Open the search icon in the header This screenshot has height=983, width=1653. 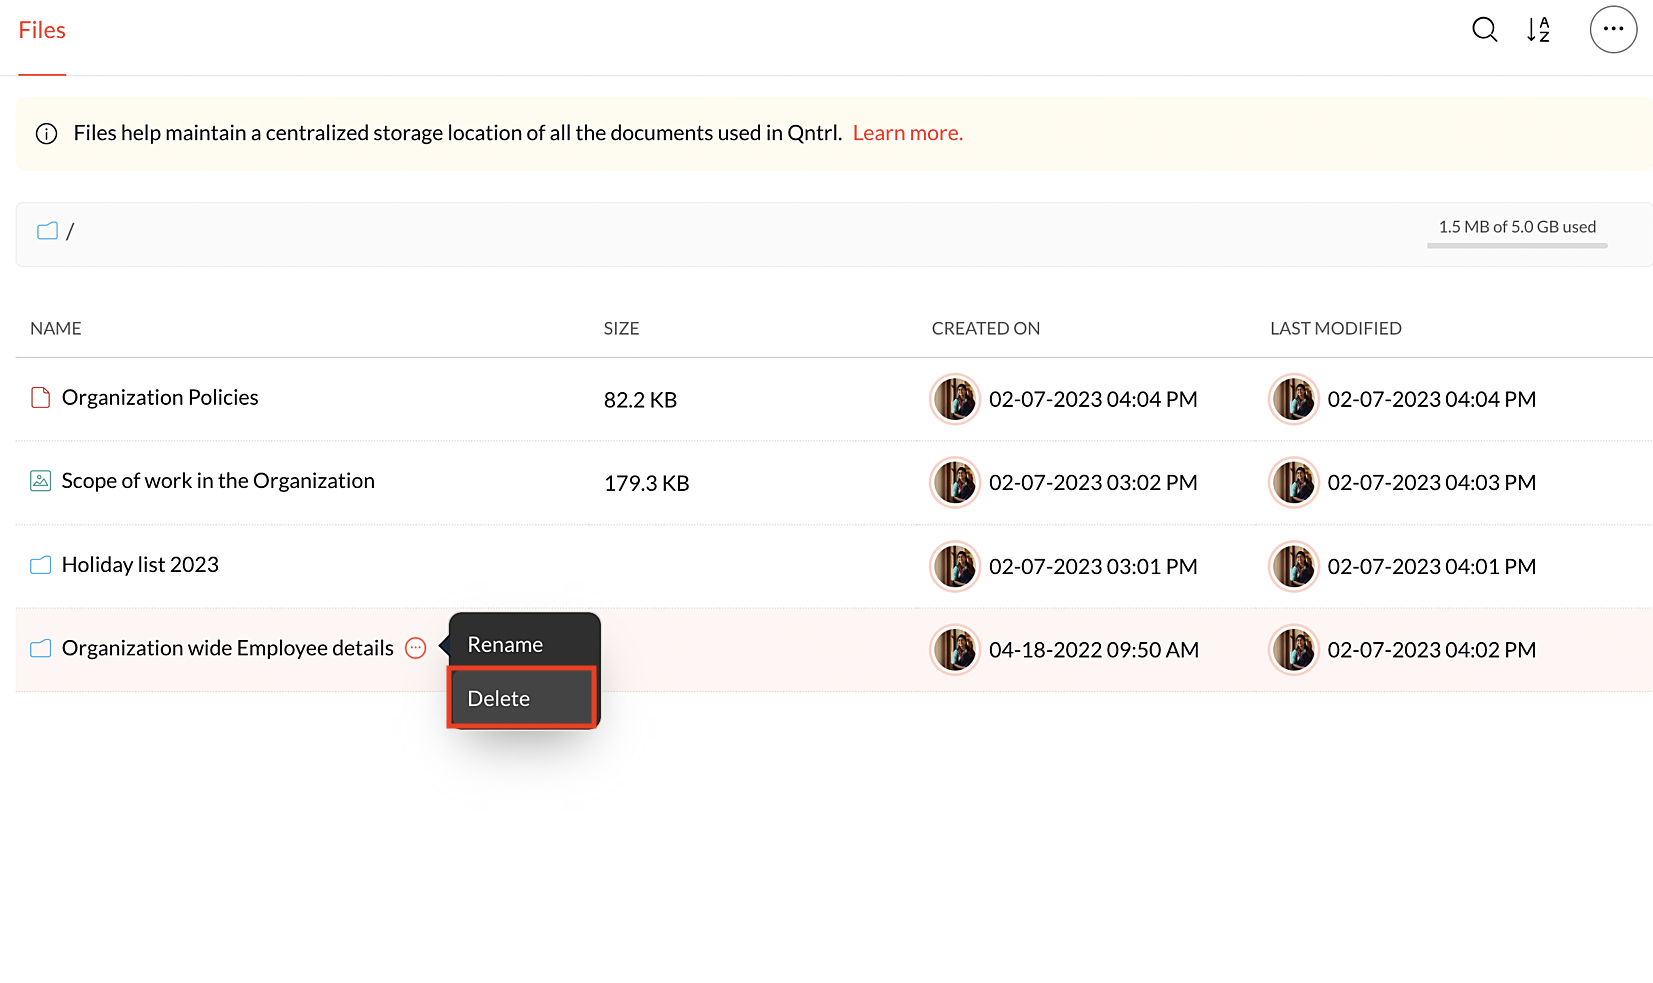coord(1484,30)
